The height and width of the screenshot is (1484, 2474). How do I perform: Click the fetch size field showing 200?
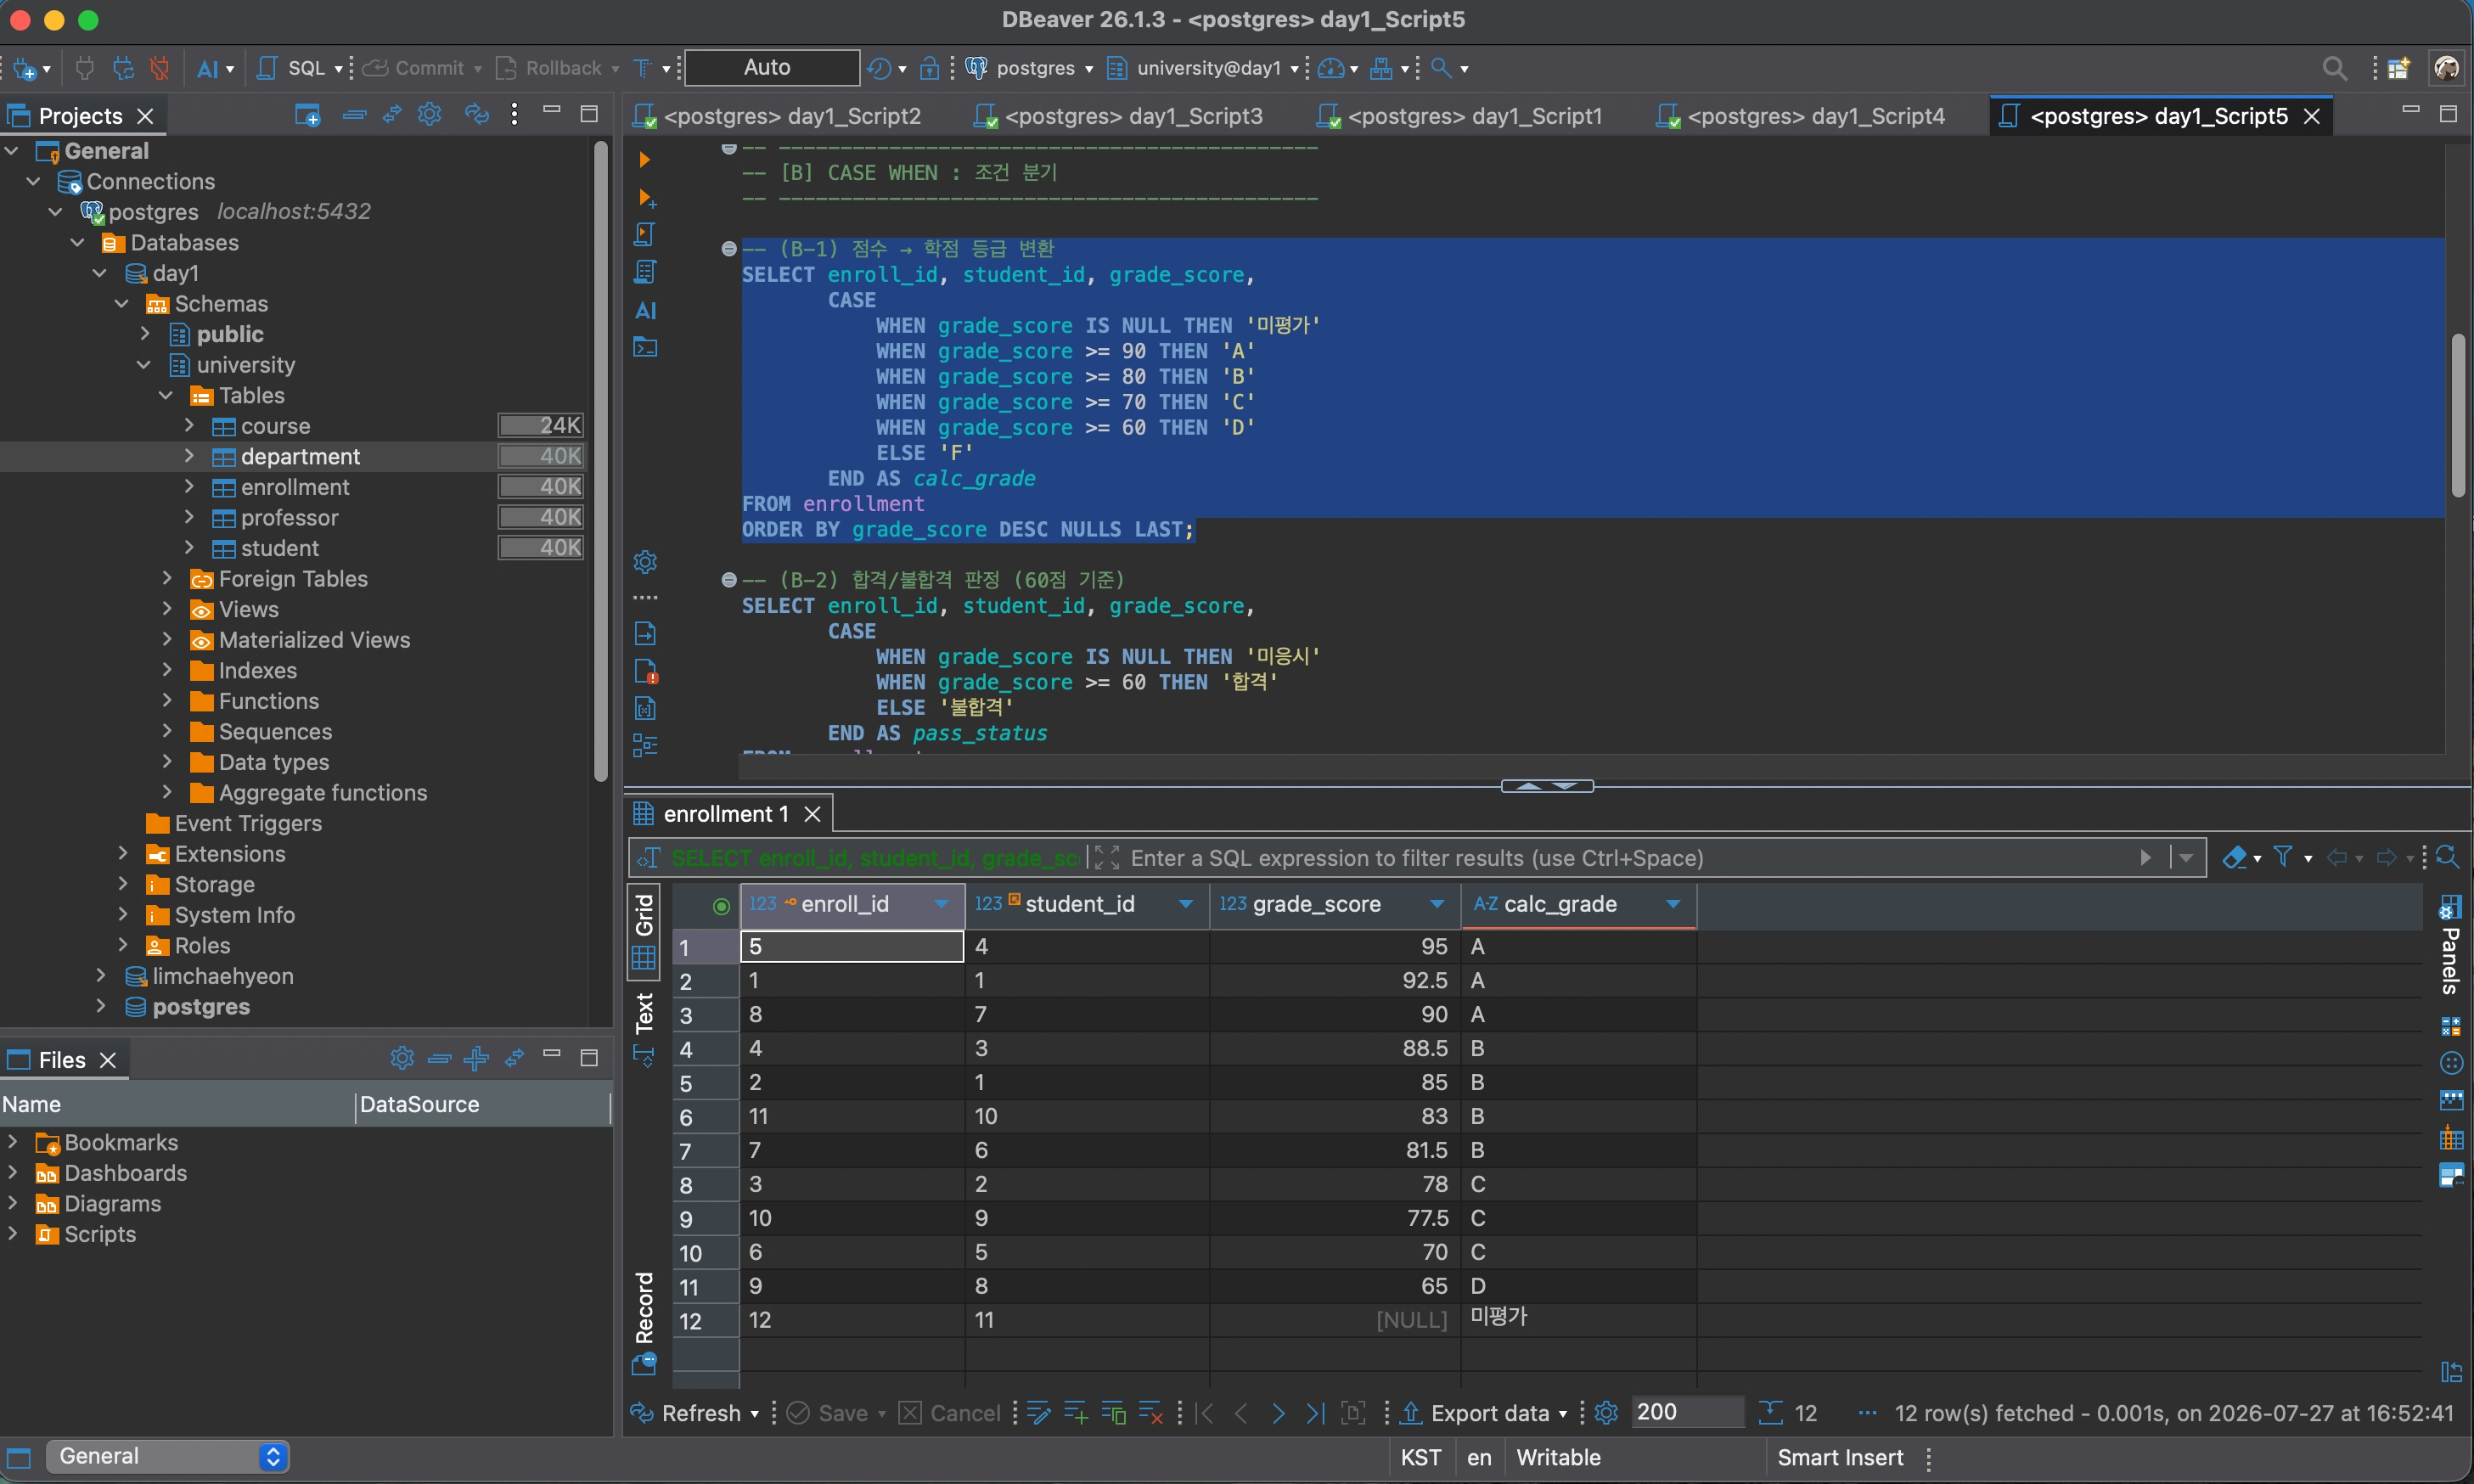(1686, 1412)
